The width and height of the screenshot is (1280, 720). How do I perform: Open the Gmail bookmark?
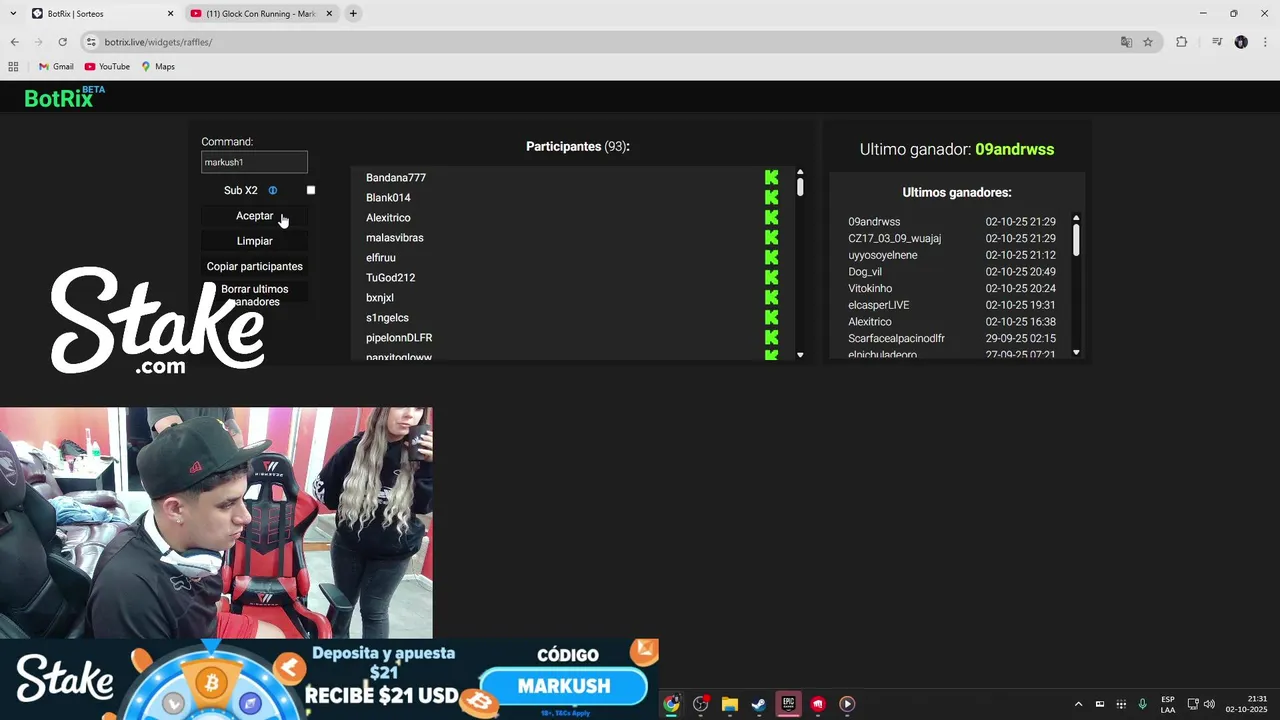(x=56, y=67)
